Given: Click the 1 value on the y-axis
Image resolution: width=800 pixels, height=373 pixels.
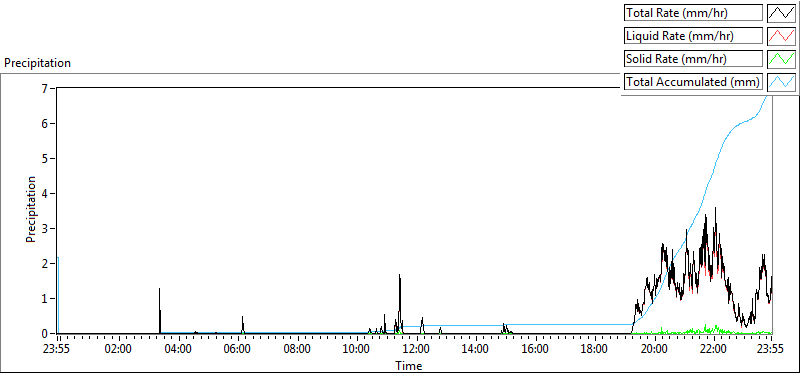Looking at the screenshot, I should click(x=44, y=299).
